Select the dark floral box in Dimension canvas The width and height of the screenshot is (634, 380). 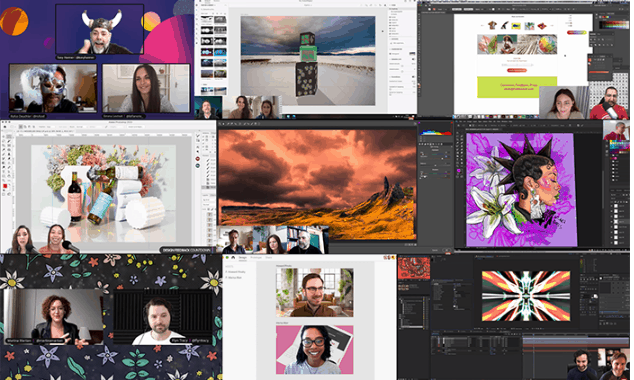tap(306, 79)
